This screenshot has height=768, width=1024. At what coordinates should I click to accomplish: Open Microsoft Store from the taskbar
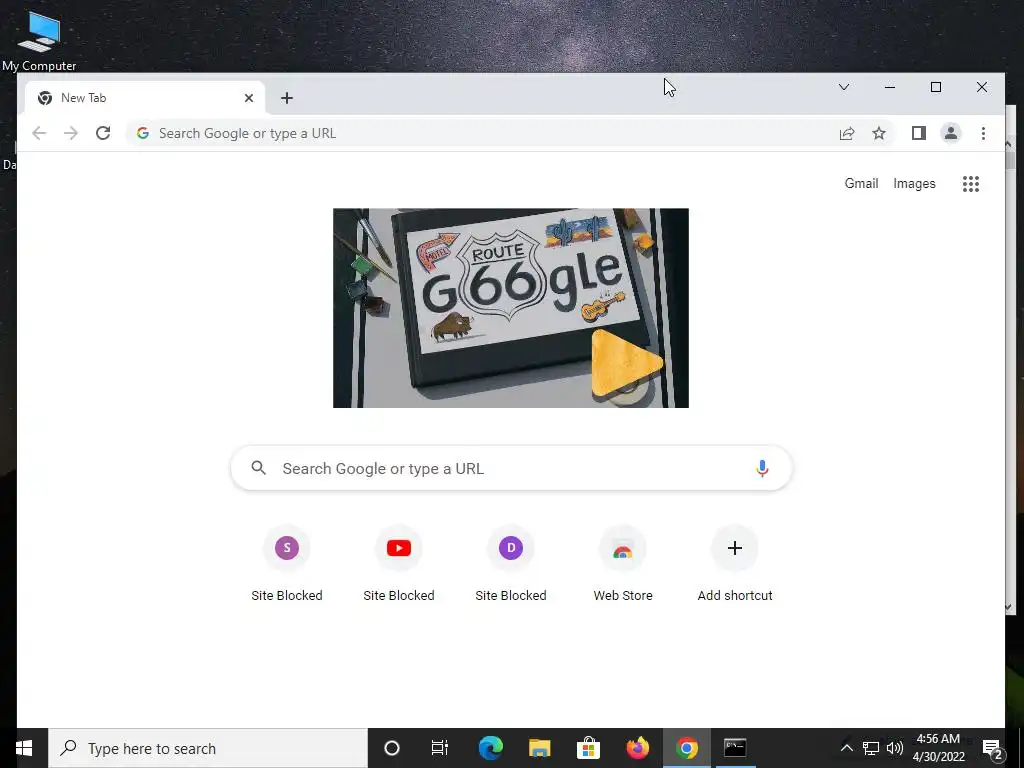(588, 748)
